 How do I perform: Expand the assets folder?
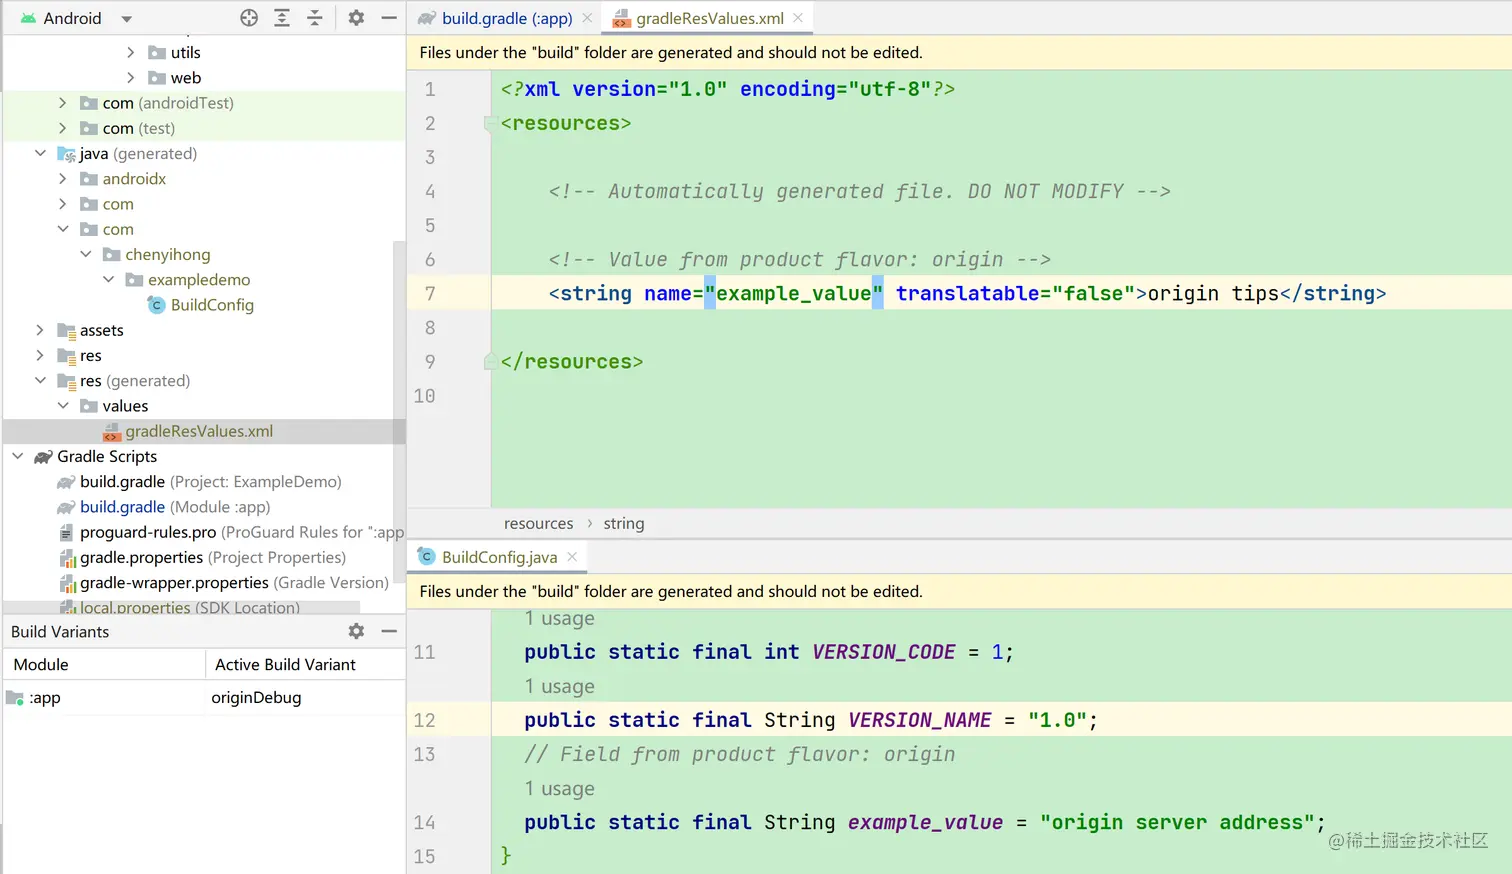pyautogui.click(x=40, y=330)
